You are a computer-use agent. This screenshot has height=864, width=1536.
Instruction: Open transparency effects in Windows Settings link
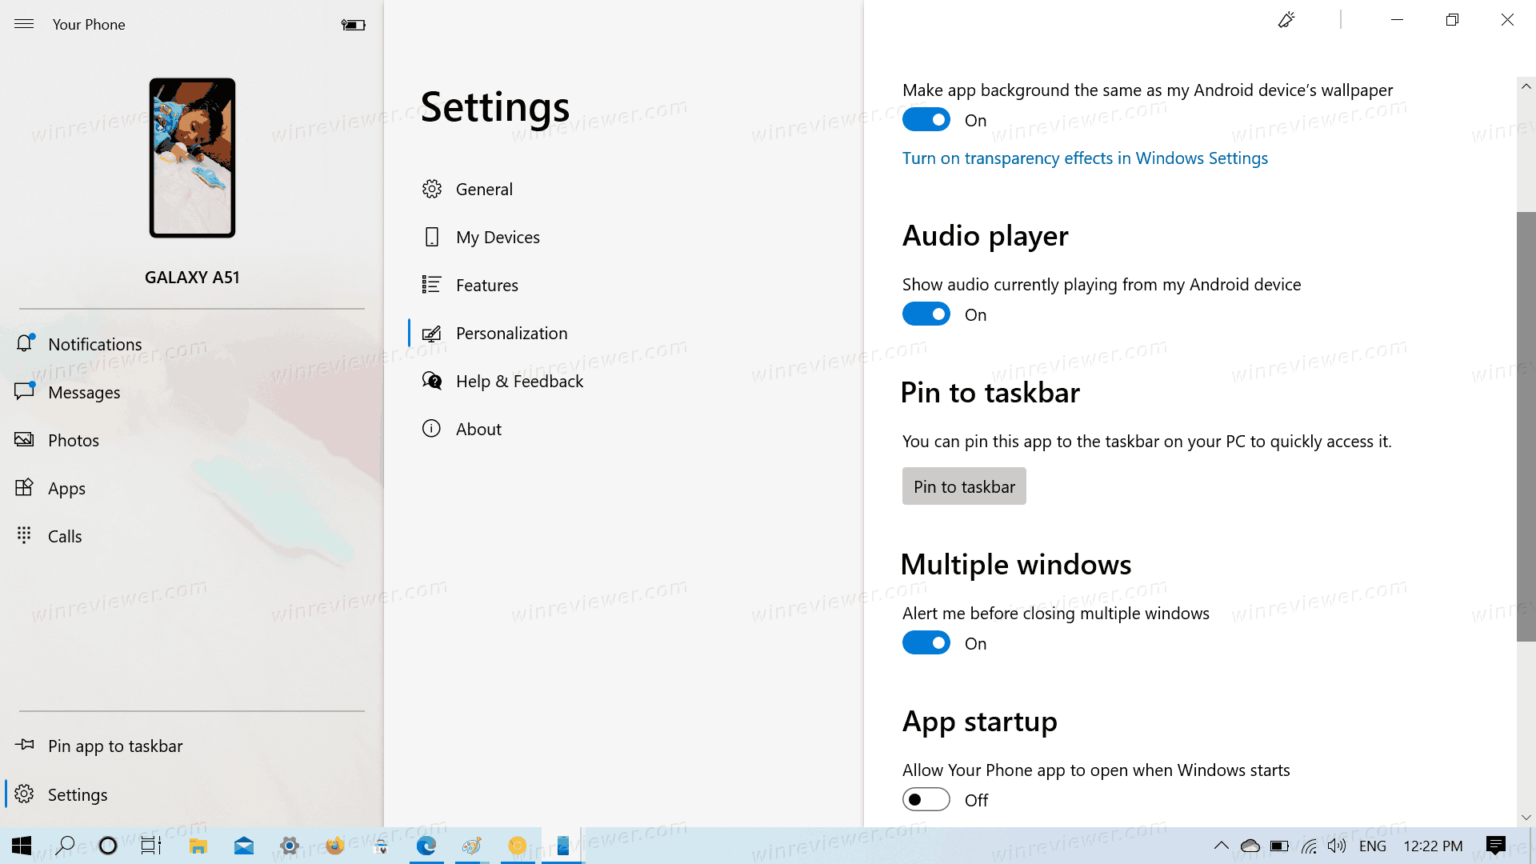point(1085,158)
